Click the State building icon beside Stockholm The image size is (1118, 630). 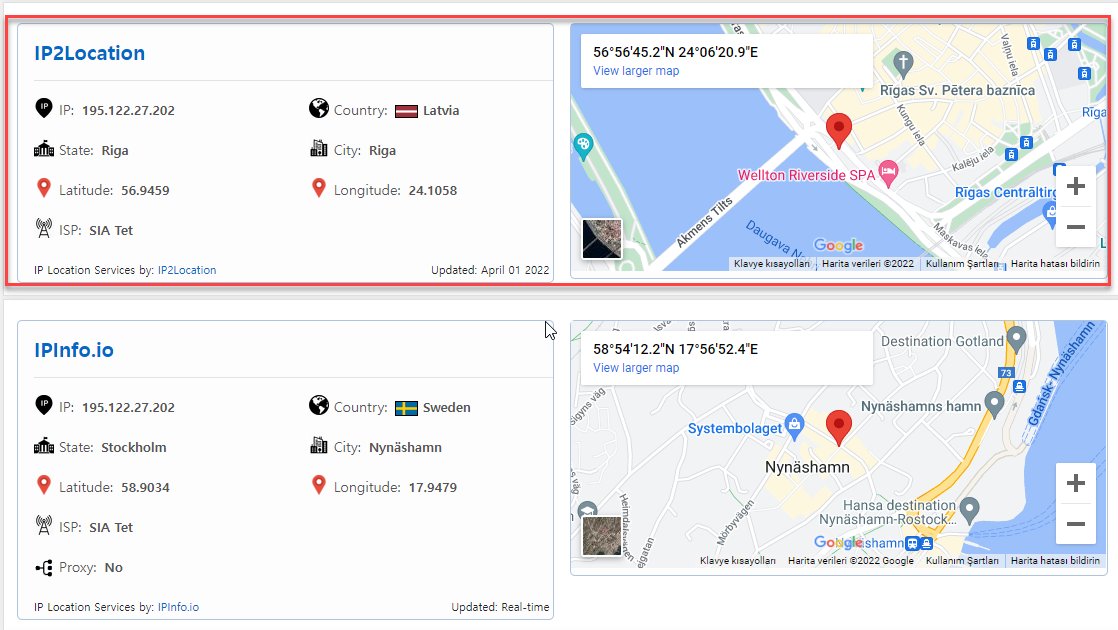click(x=43, y=446)
